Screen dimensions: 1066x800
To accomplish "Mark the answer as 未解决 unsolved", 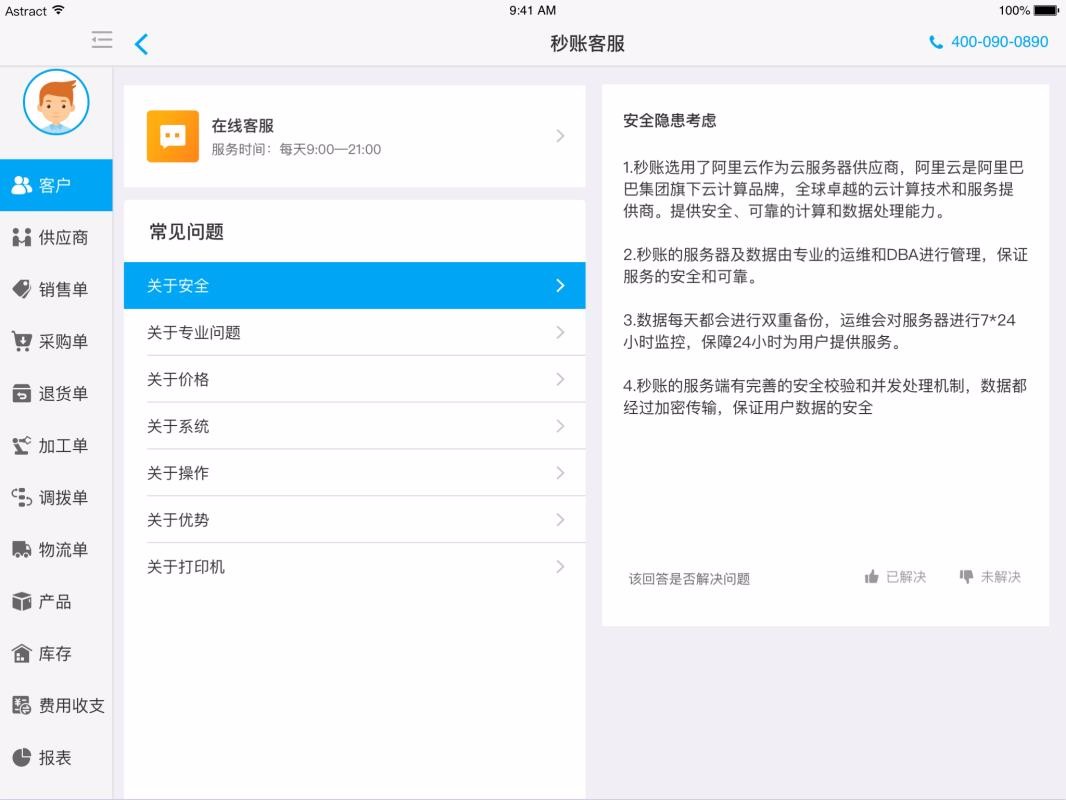I will tap(991, 576).
